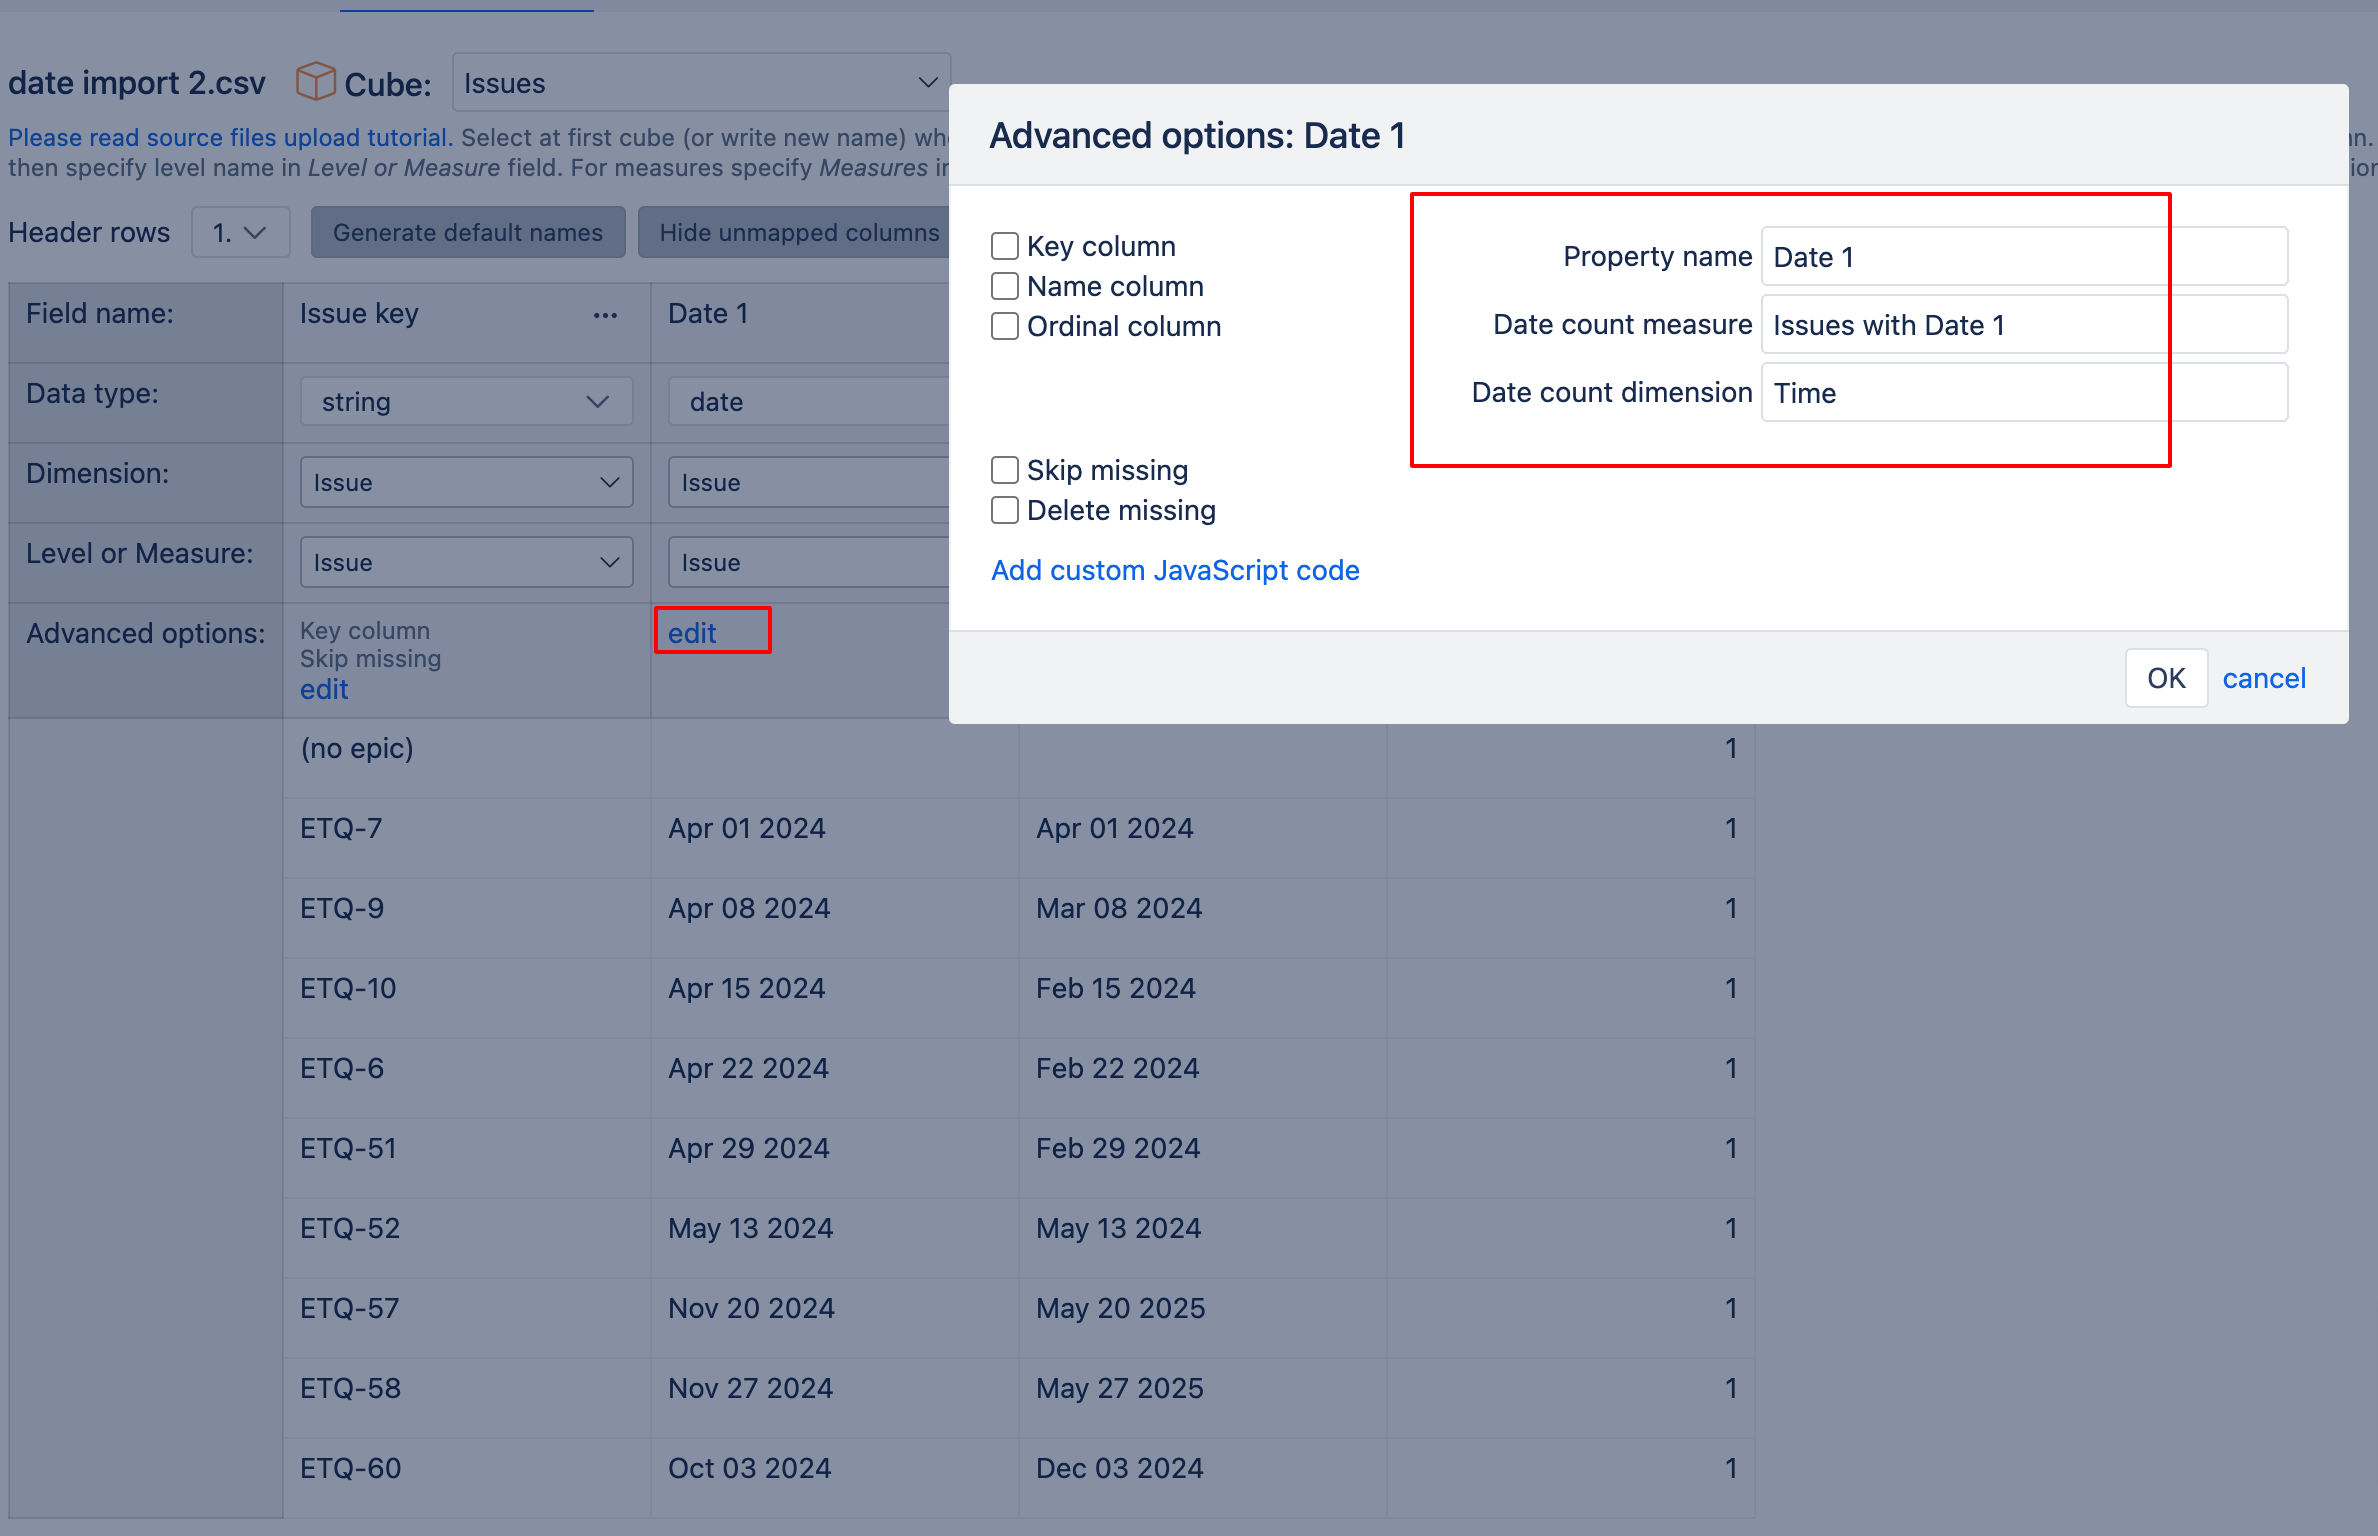Click edit link under Issue key advanced options
Screen dimensions: 2378x1536
tap(324, 689)
